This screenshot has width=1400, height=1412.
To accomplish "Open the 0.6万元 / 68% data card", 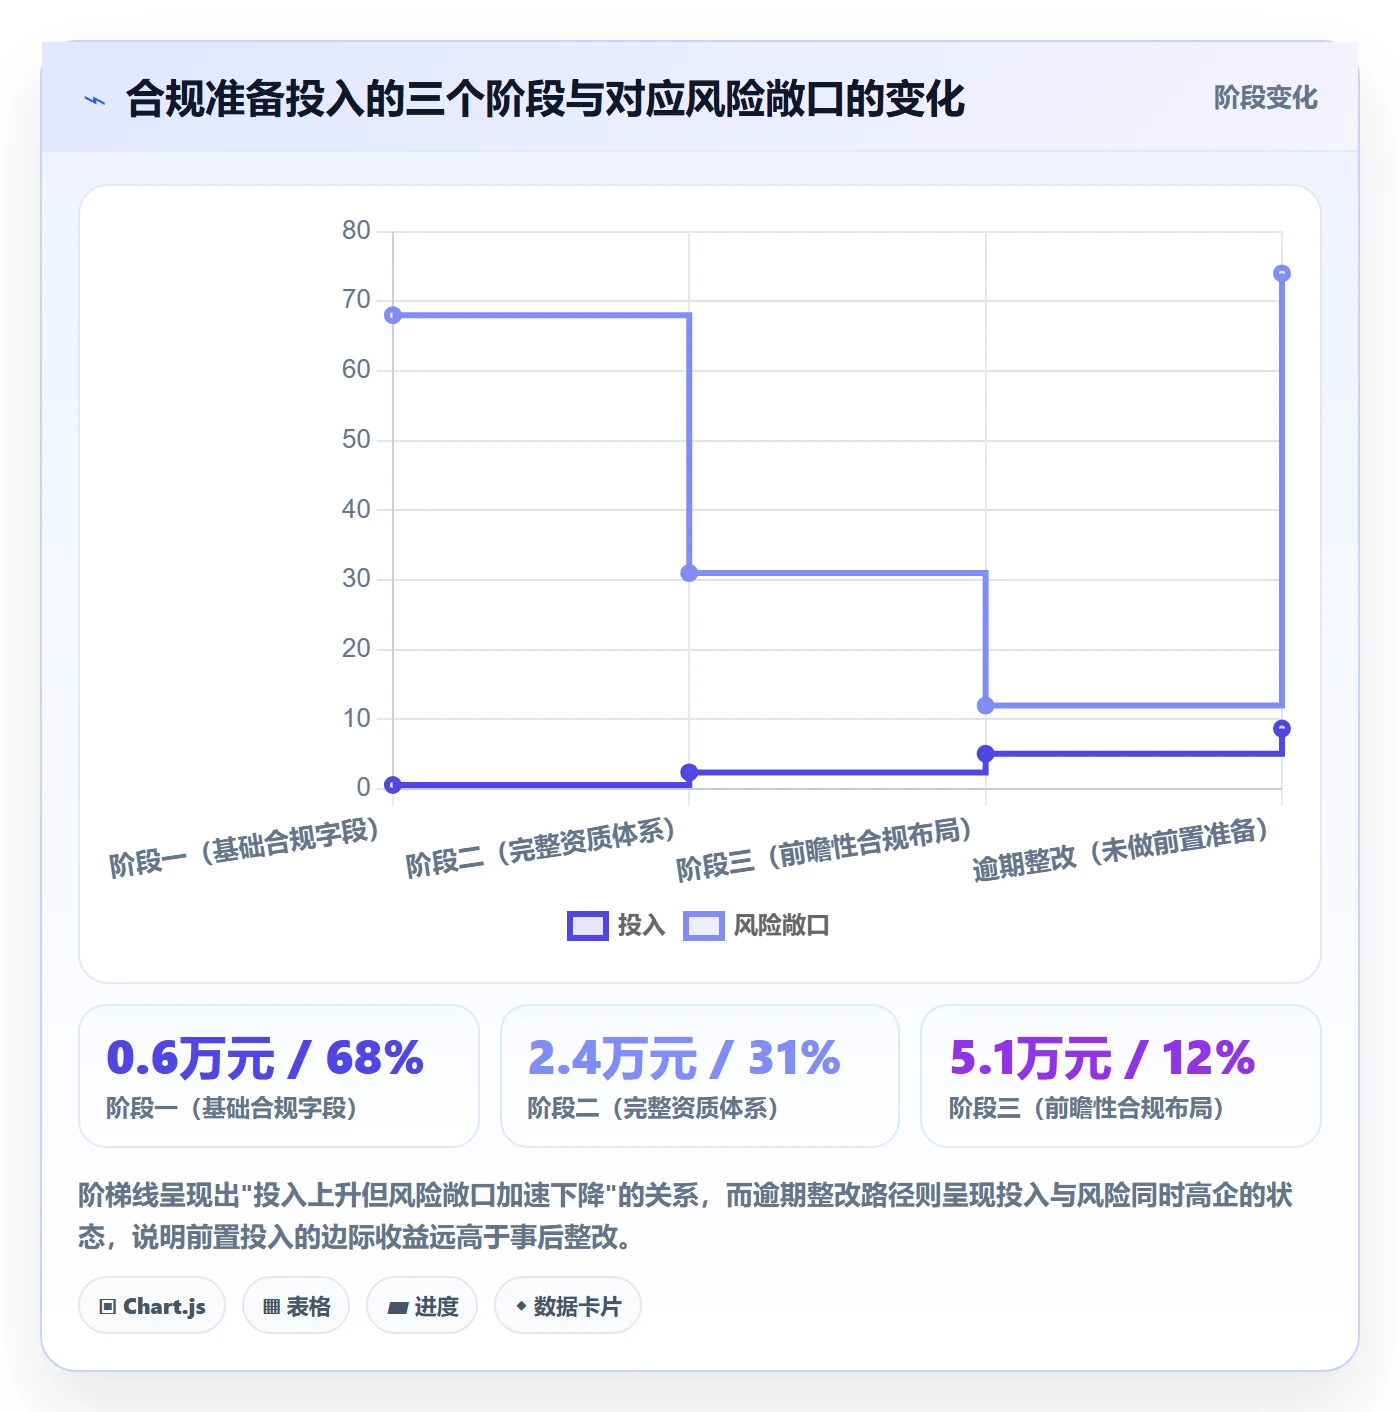I will [279, 1076].
